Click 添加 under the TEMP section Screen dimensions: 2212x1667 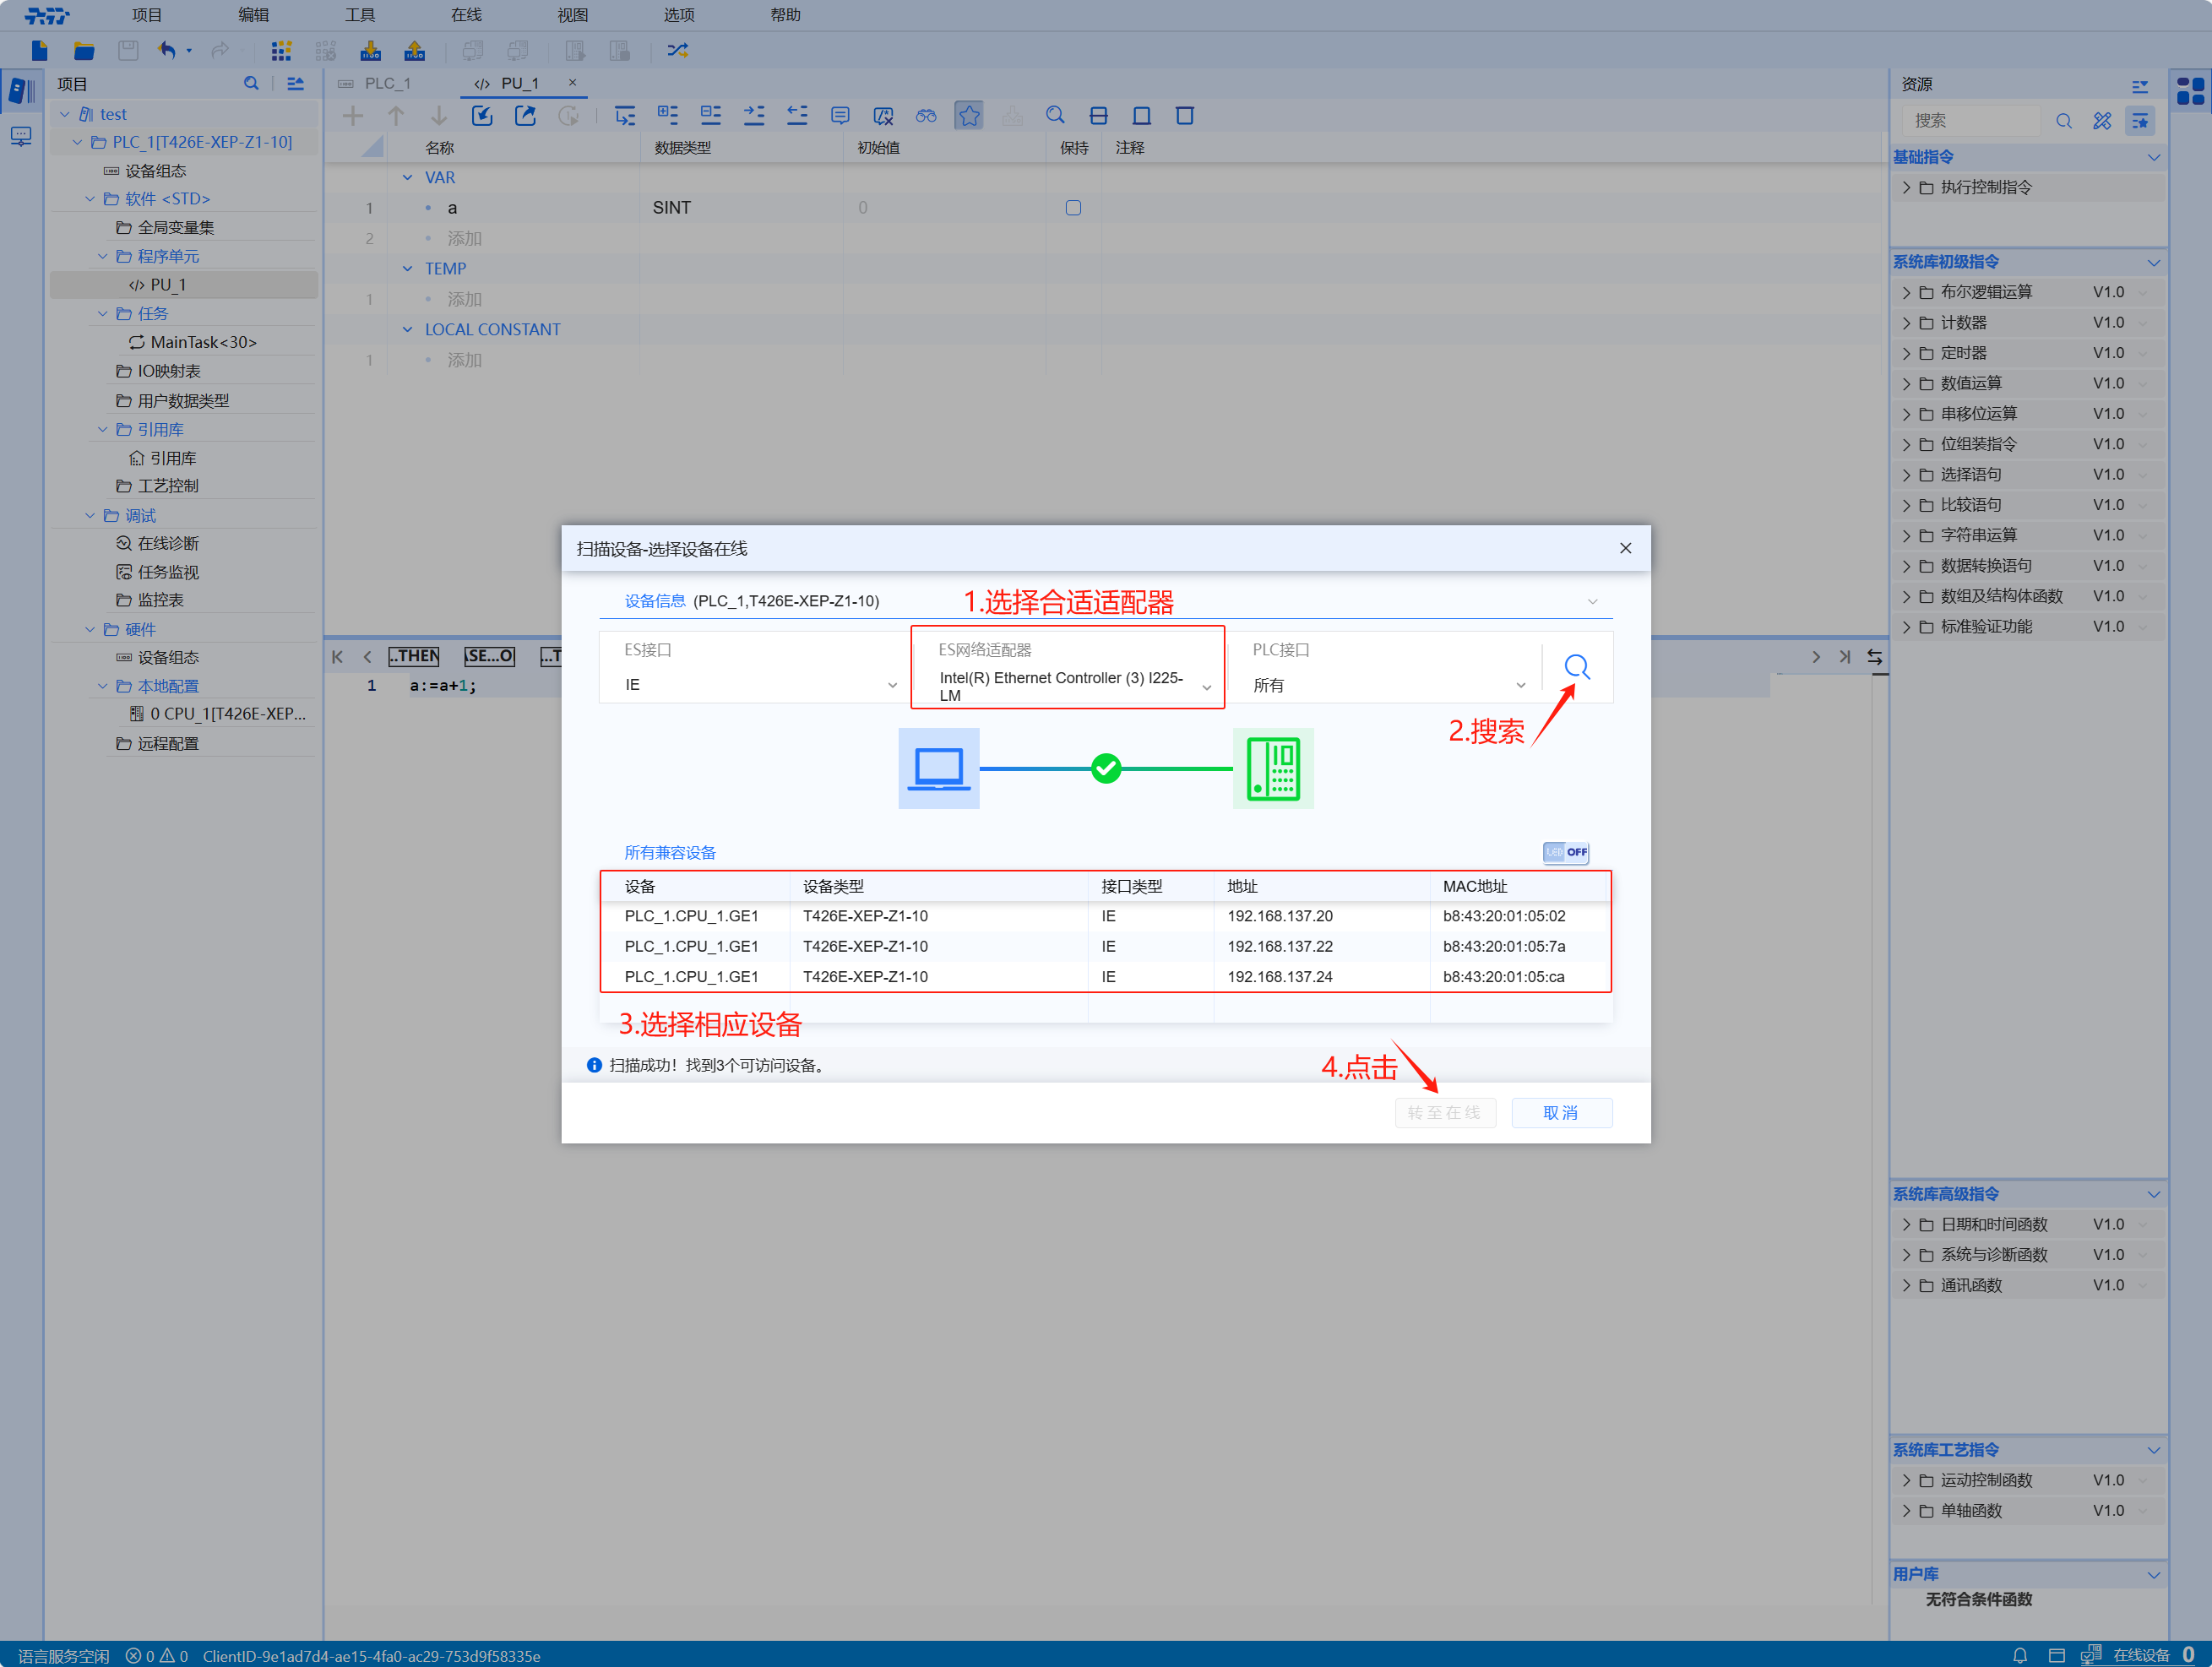point(464,298)
